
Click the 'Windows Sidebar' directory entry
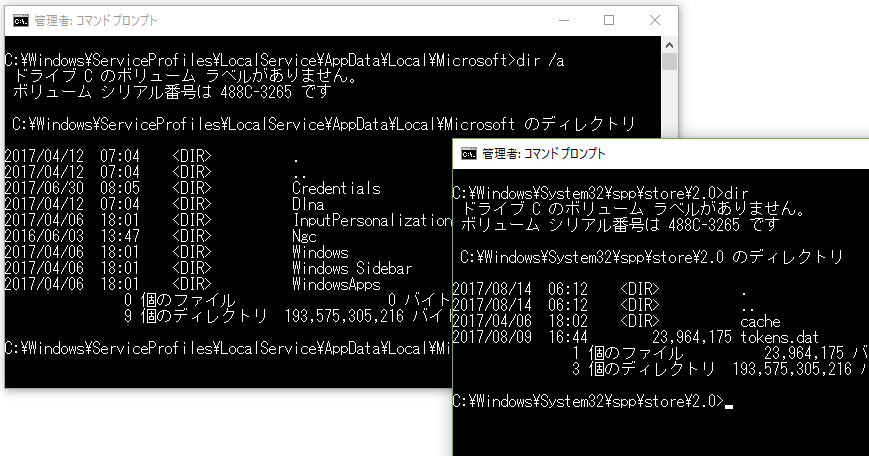point(352,269)
